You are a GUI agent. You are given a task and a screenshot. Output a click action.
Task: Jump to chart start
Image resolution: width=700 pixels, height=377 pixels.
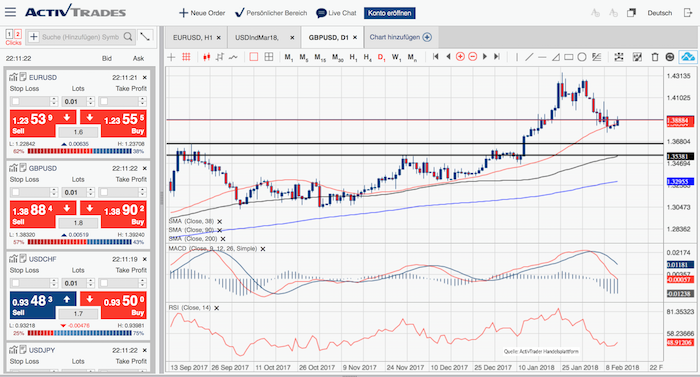tap(436, 57)
